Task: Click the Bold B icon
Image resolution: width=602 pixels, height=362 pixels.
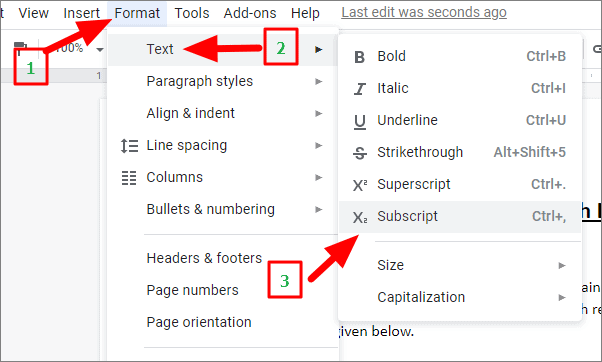Action: click(x=359, y=57)
